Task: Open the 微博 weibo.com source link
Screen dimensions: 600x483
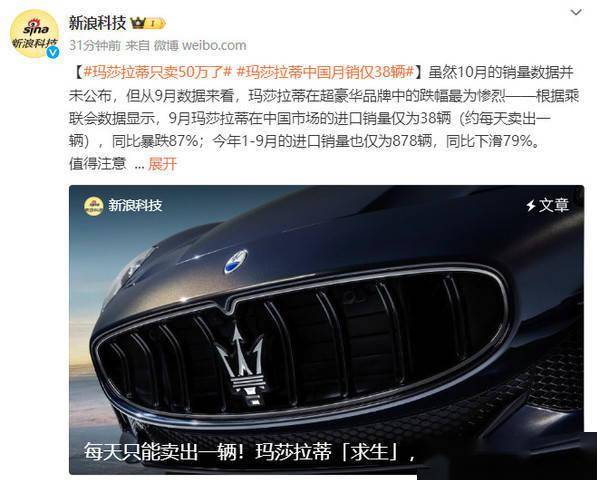Action: 200,46
